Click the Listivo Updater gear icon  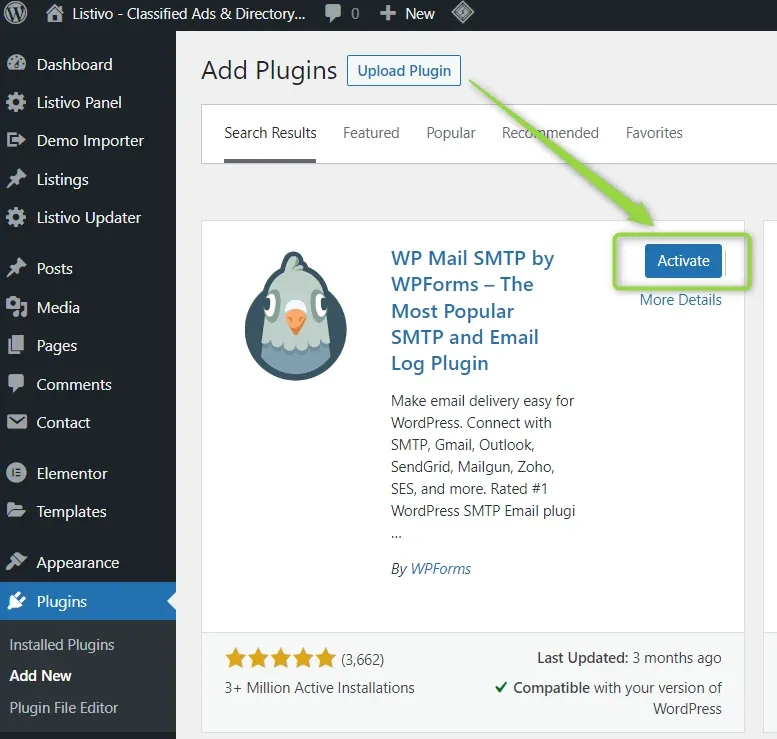pos(16,217)
